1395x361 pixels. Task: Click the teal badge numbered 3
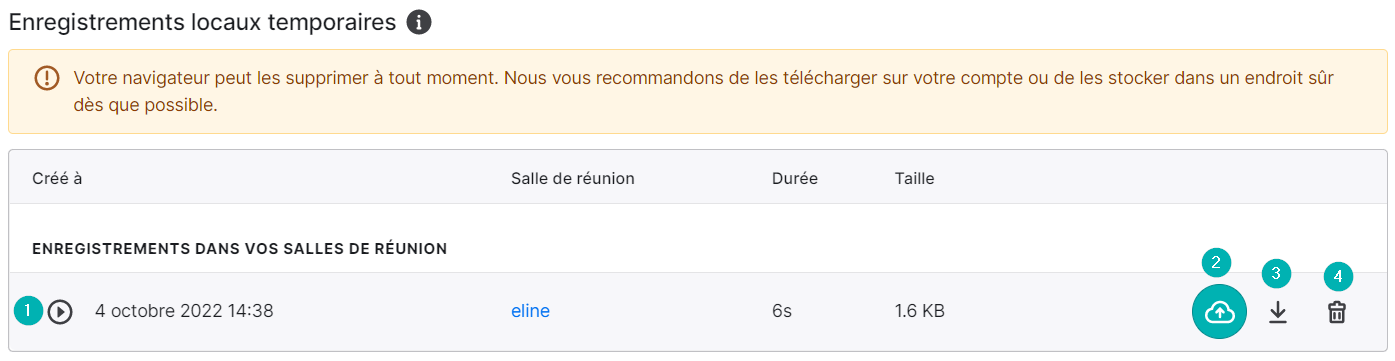[x=1276, y=273]
